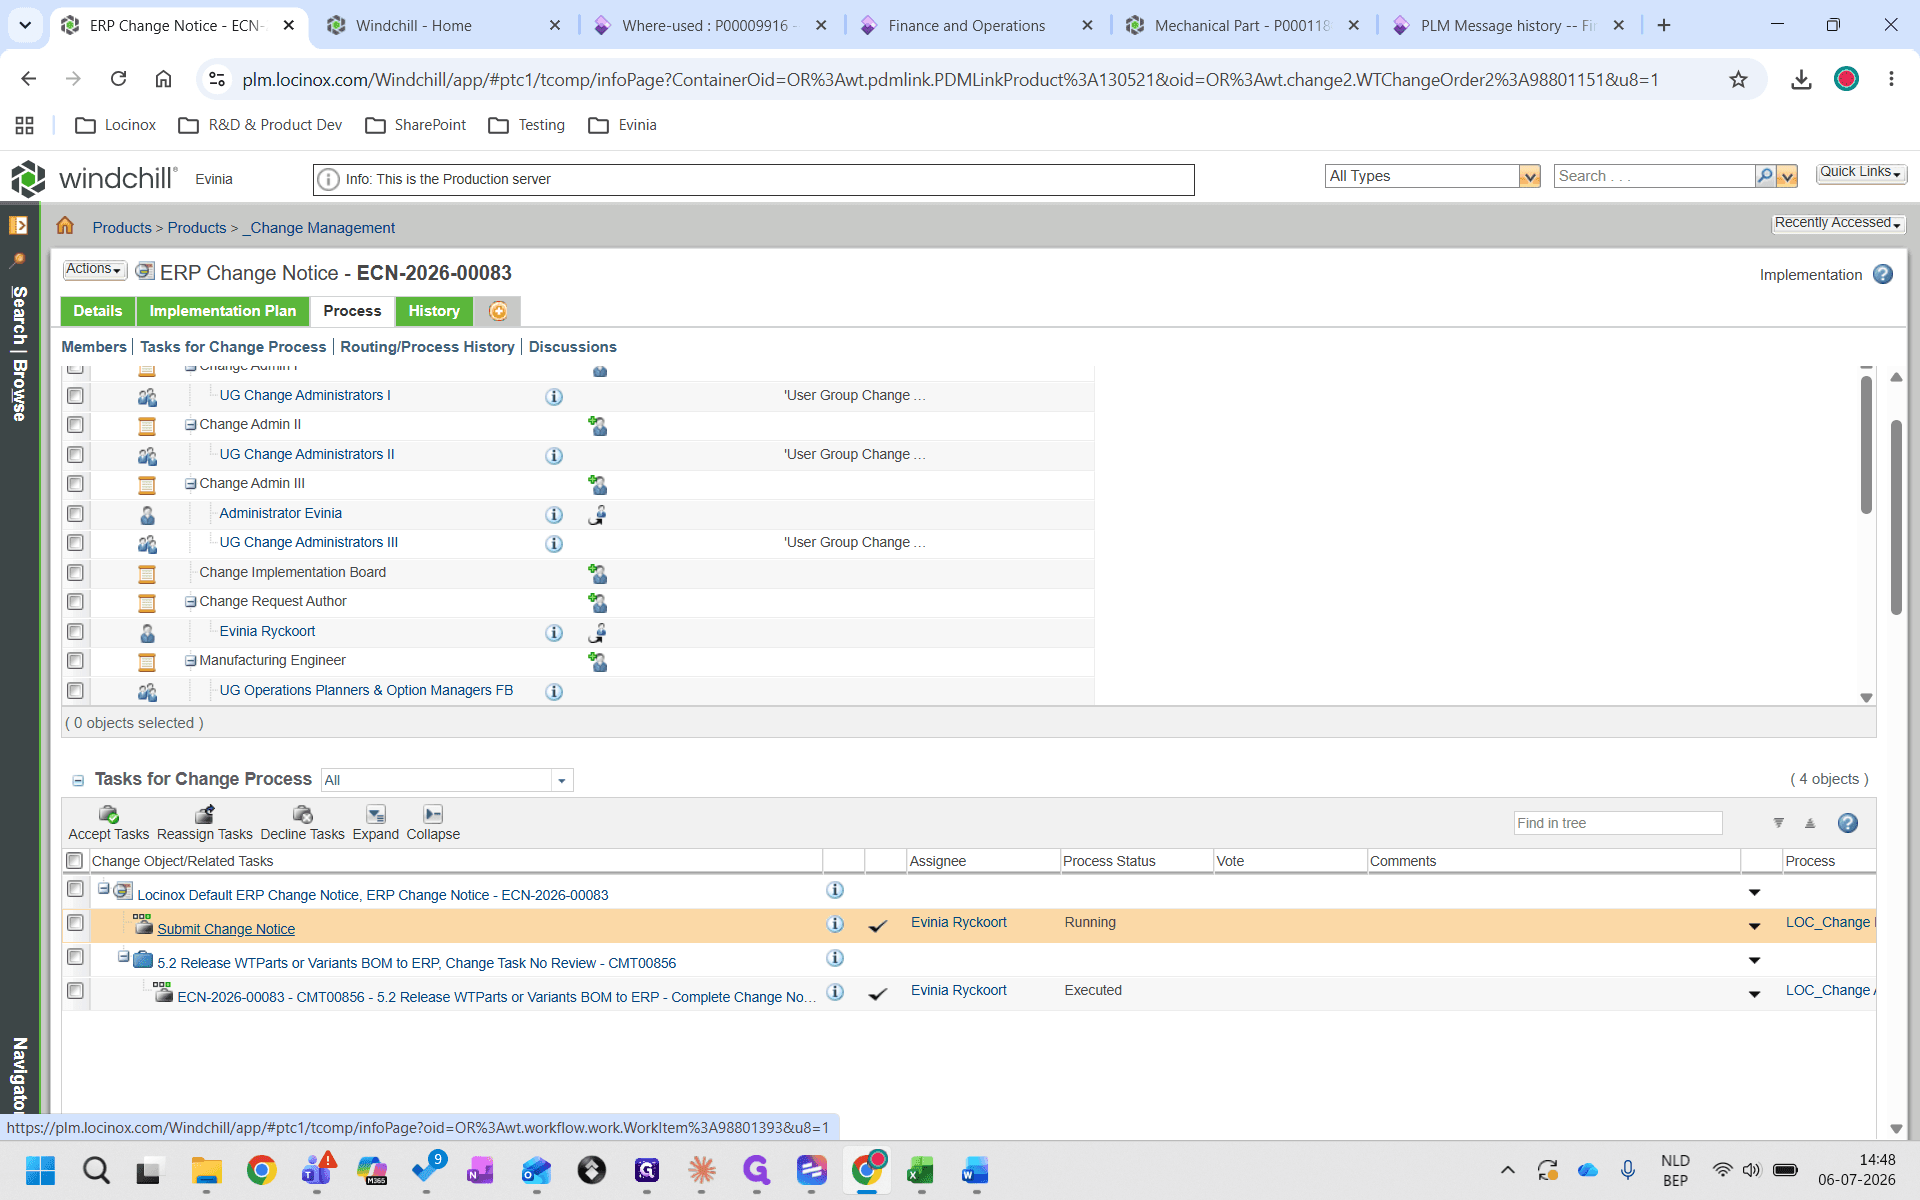
Task: Open the Recently Accessed dropdown
Action: tap(1838, 223)
